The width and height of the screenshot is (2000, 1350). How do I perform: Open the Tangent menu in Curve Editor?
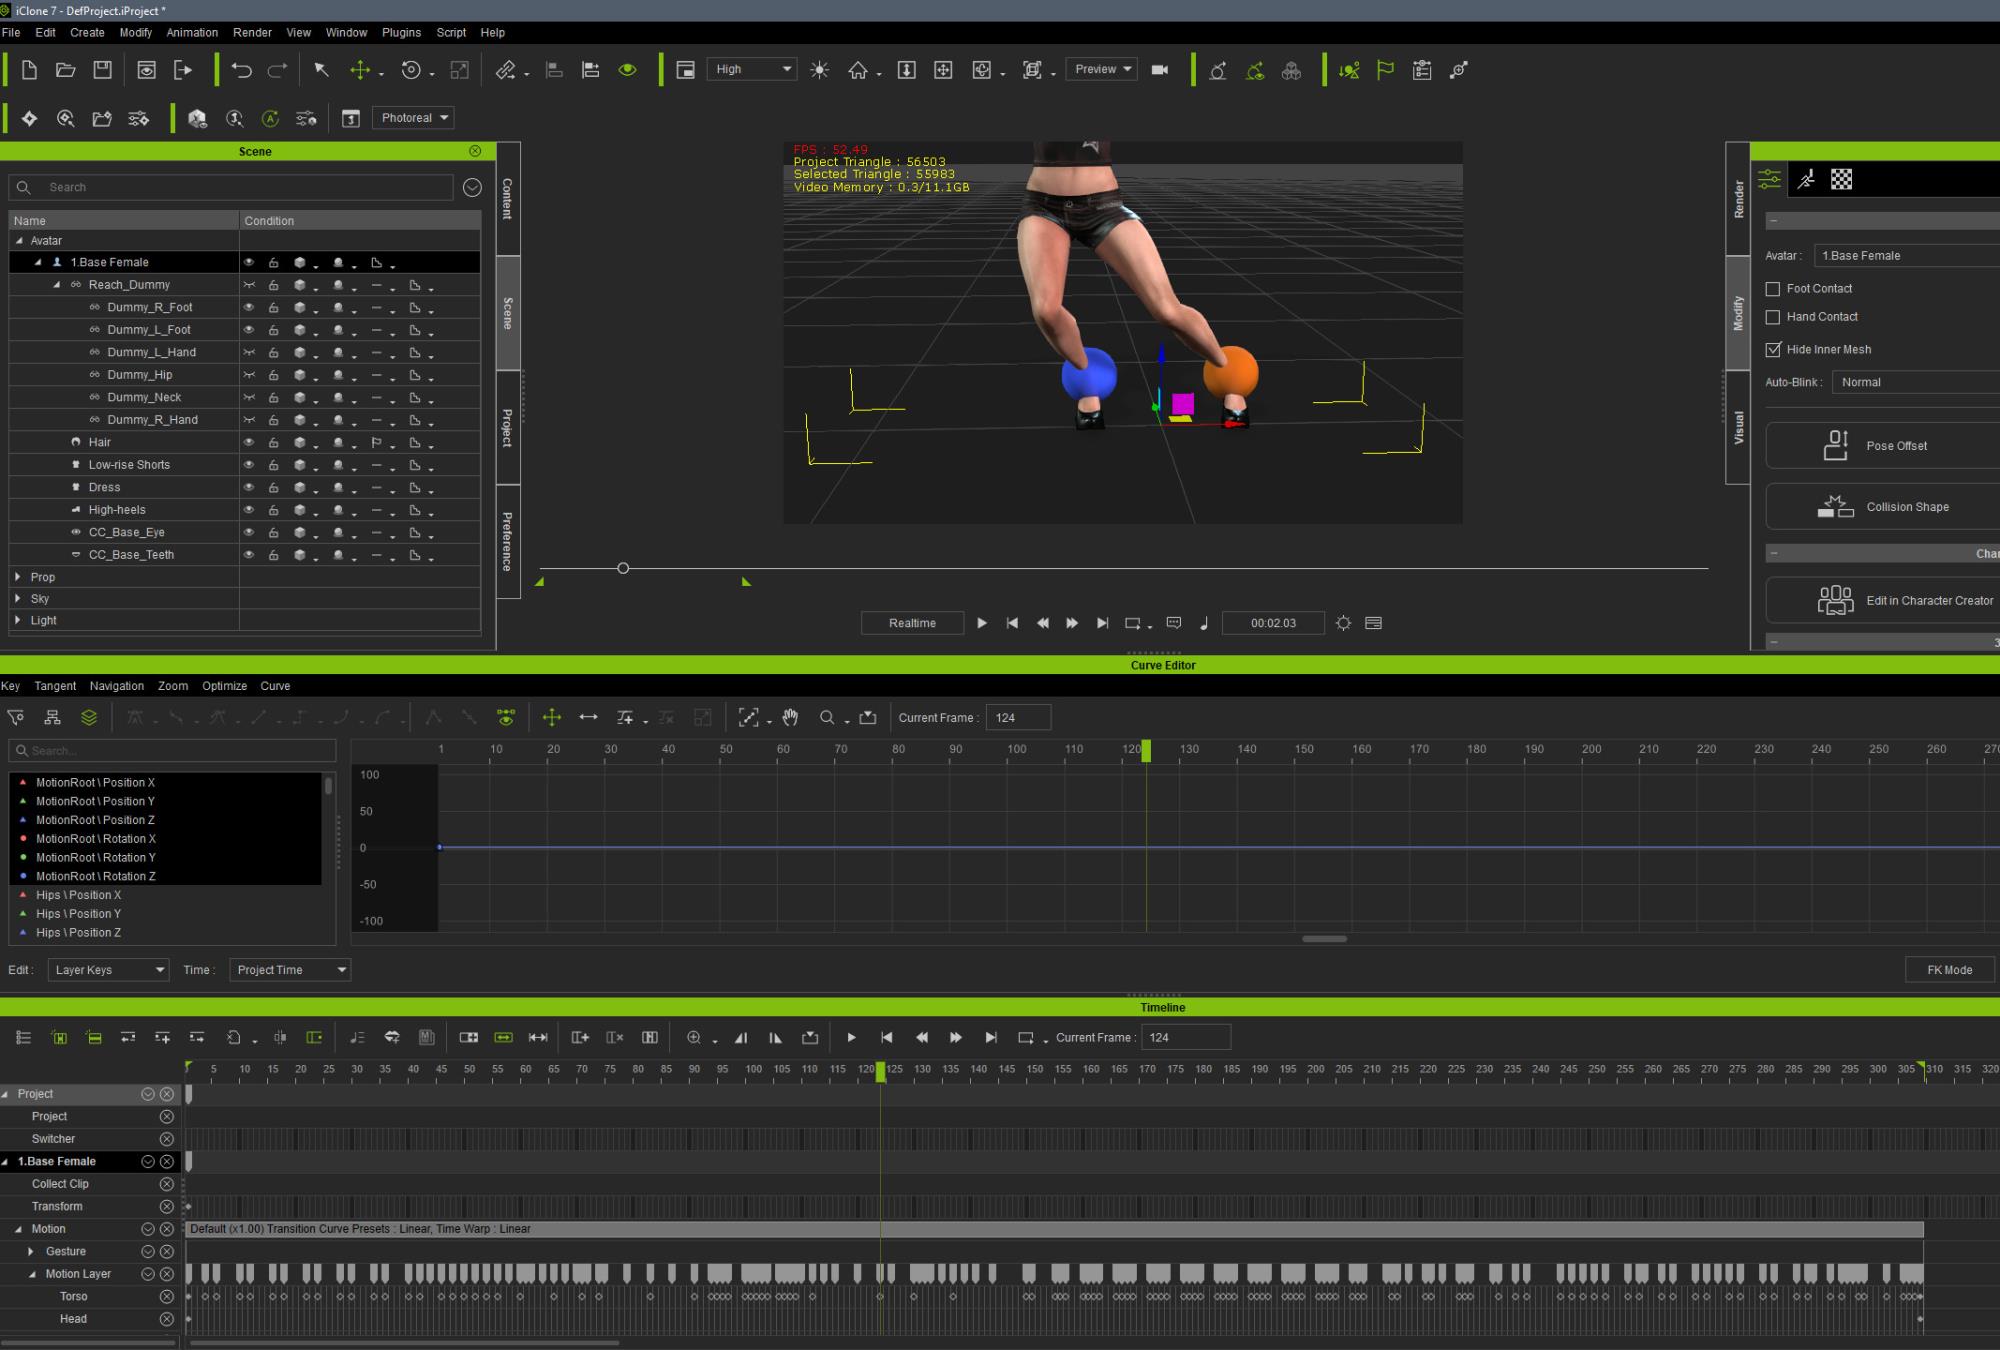(x=55, y=686)
